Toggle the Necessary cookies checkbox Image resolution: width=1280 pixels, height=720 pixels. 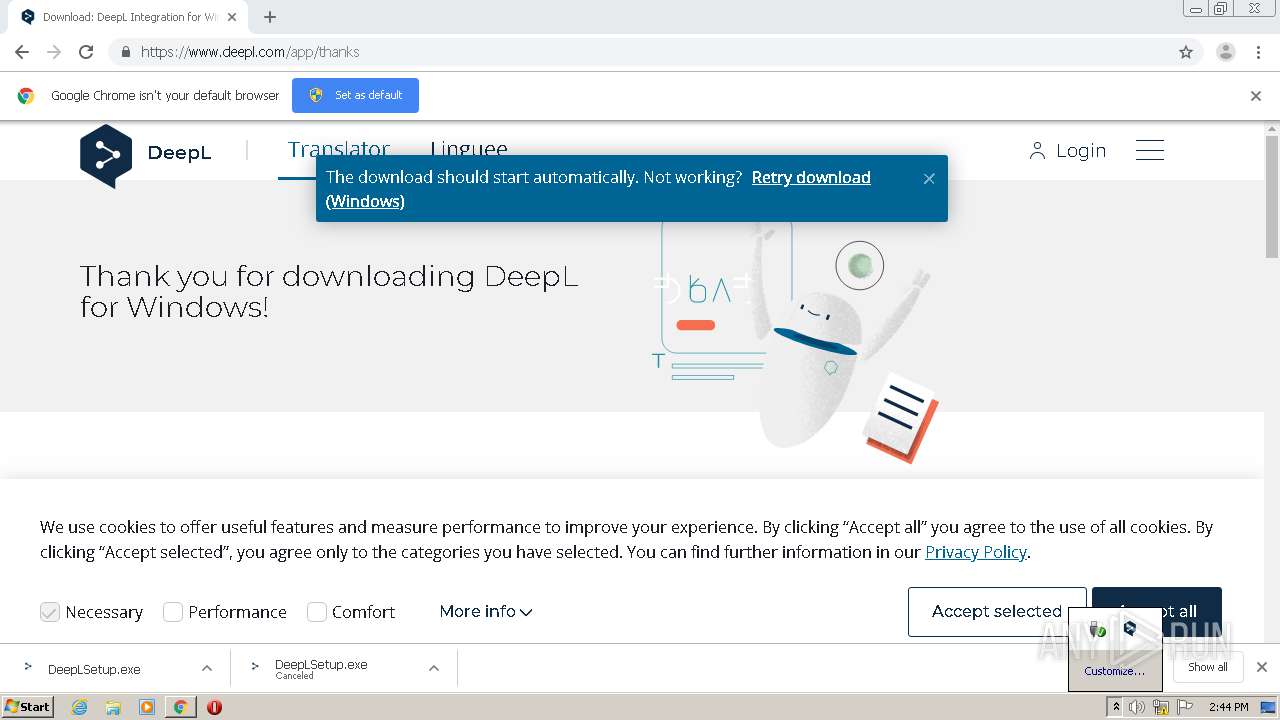point(50,612)
